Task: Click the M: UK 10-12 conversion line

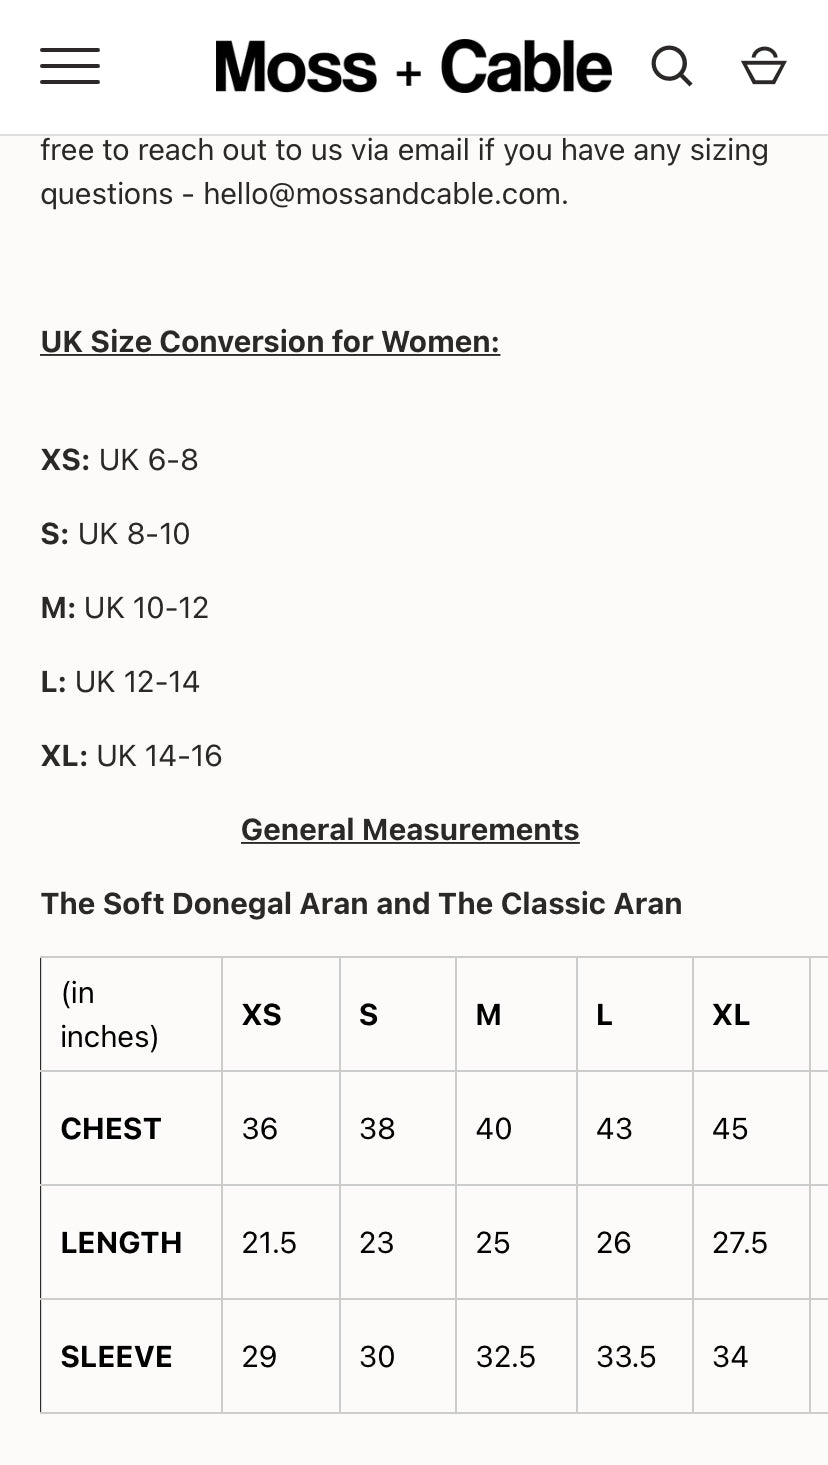Action: 125,608
